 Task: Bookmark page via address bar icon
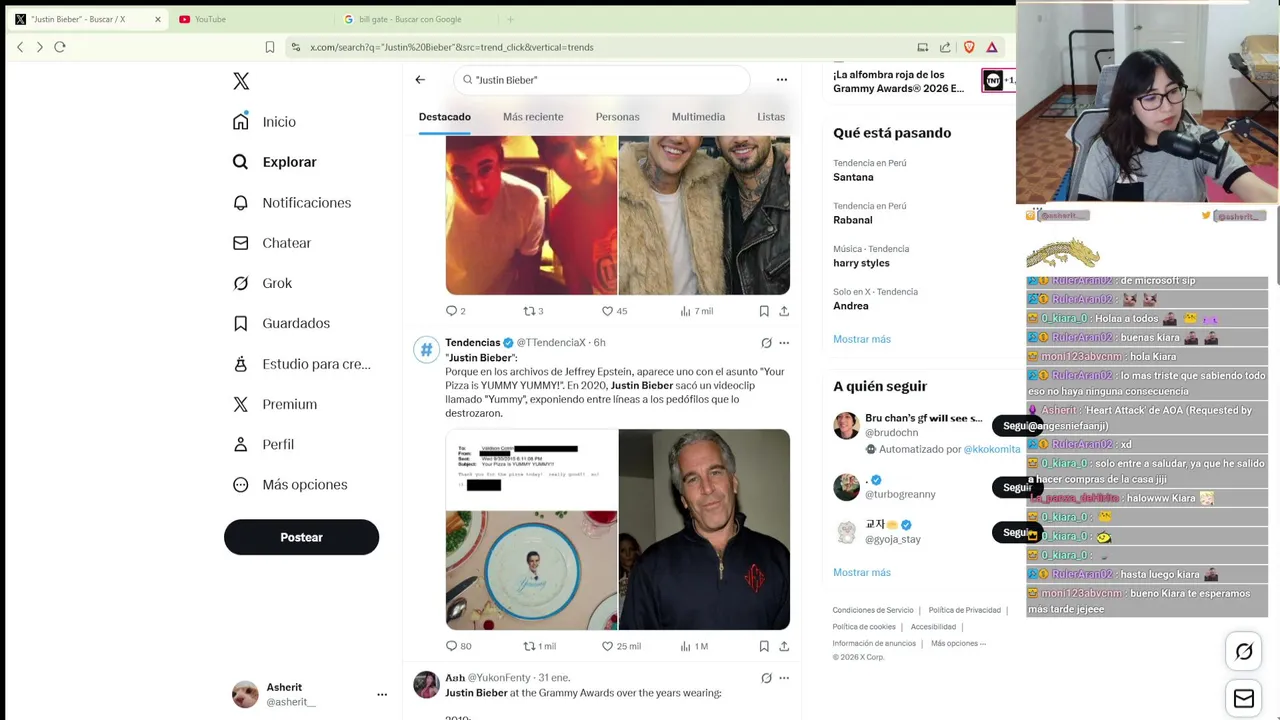[x=270, y=47]
